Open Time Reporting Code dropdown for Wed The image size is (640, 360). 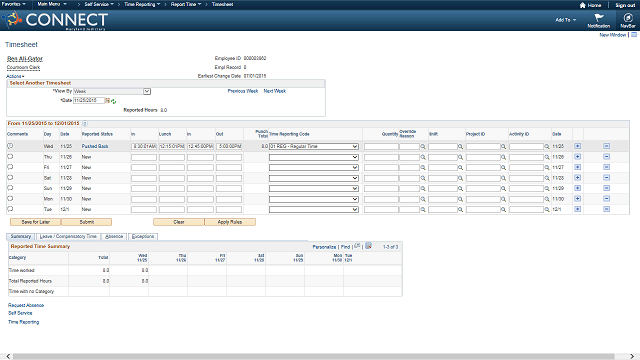[355, 146]
